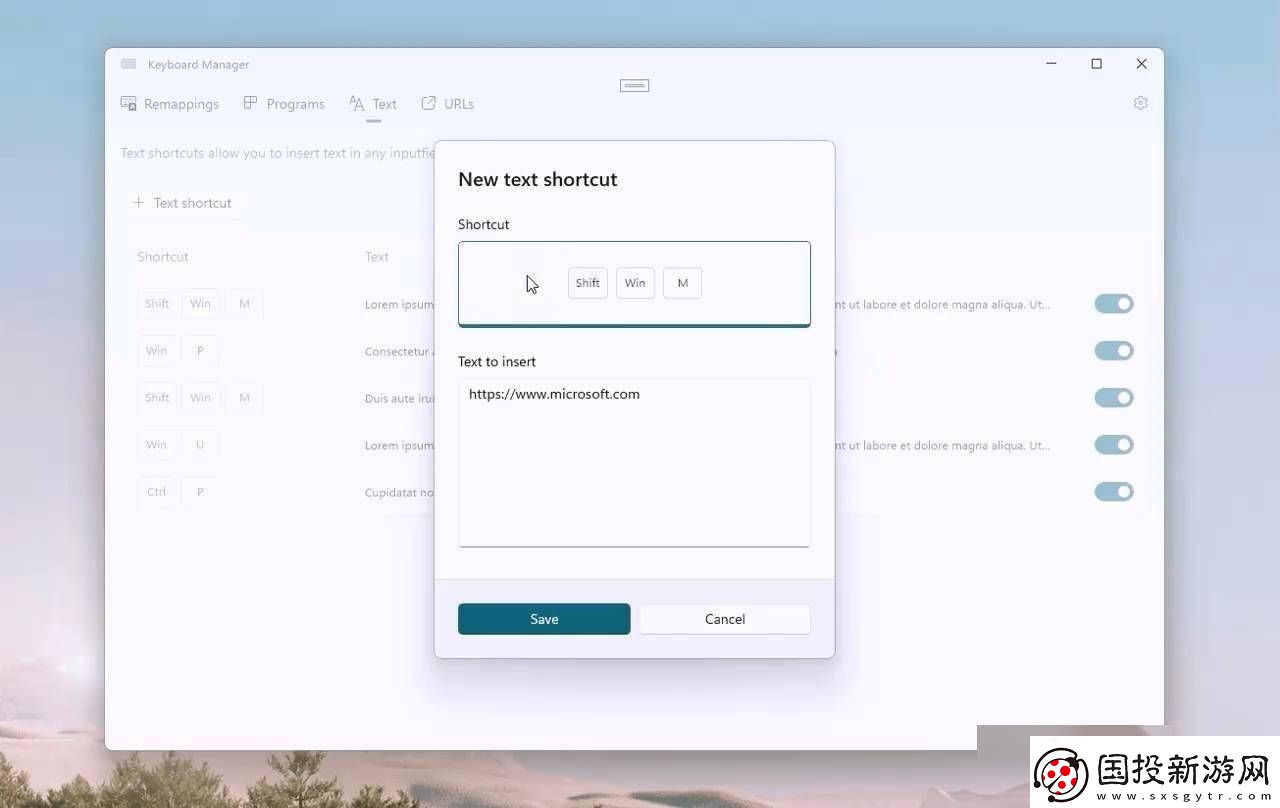
Task: Toggle off the first Shift Win M shortcut
Action: tap(1113, 304)
